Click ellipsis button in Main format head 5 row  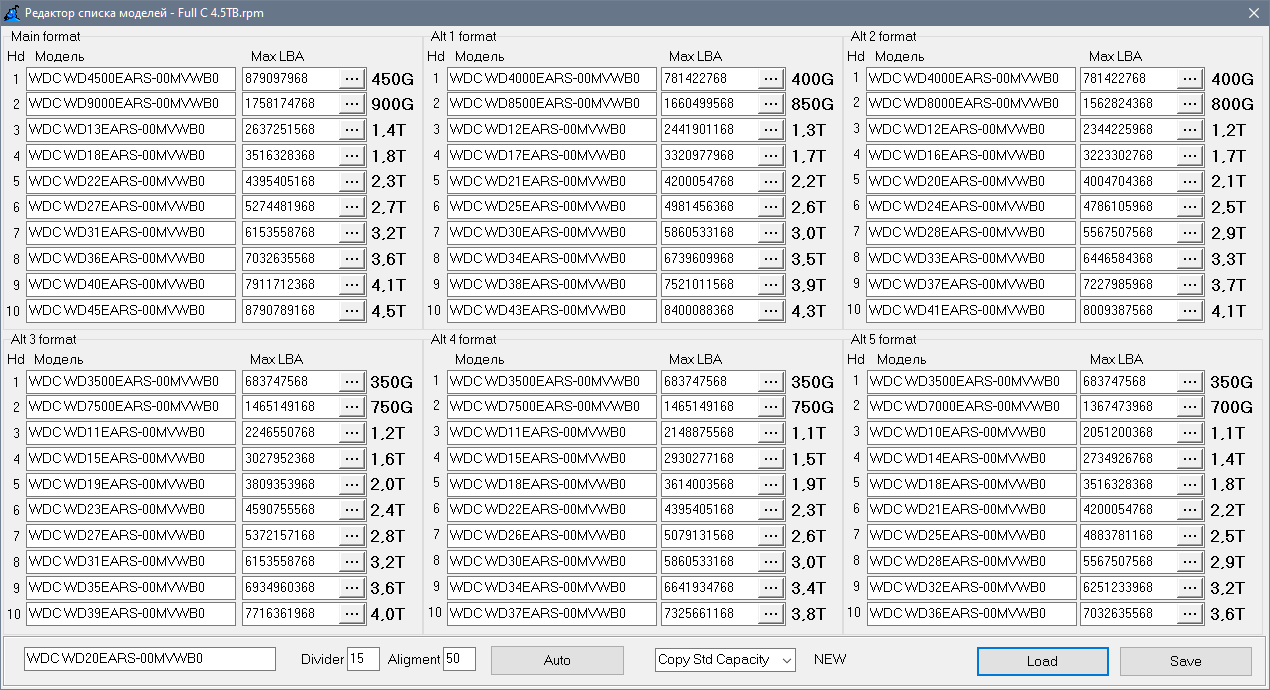pos(352,181)
